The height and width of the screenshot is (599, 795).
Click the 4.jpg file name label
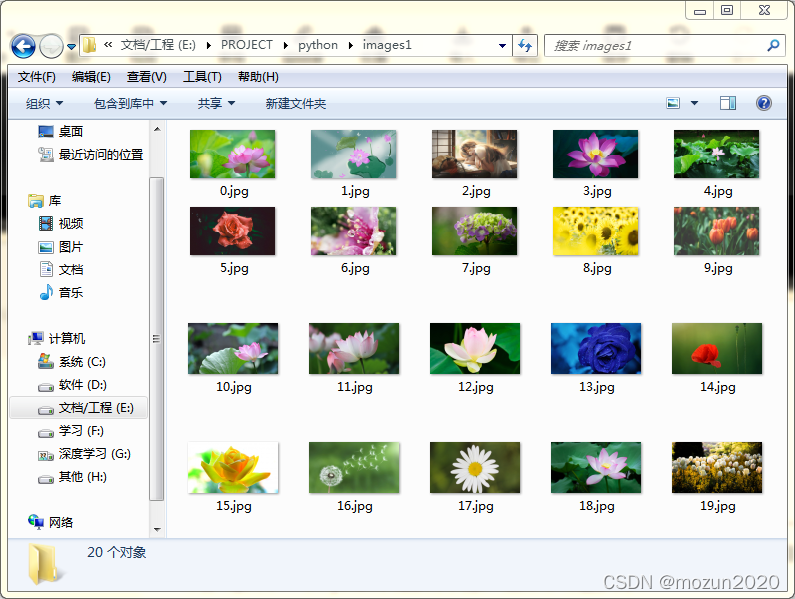pos(718,191)
